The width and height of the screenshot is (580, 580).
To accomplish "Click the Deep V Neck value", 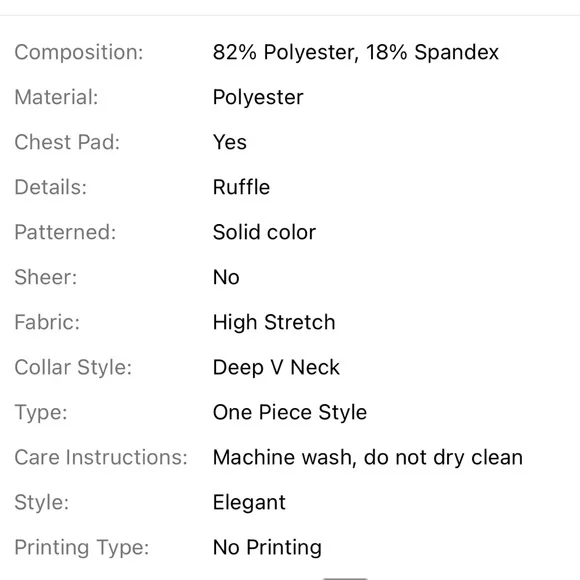I will coord(276,367).
